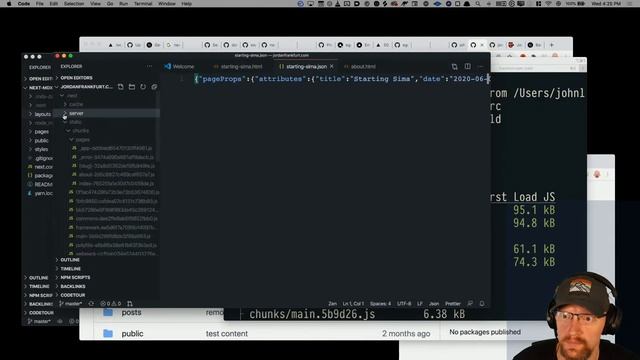Open package file in back window

tap(40, 176)
